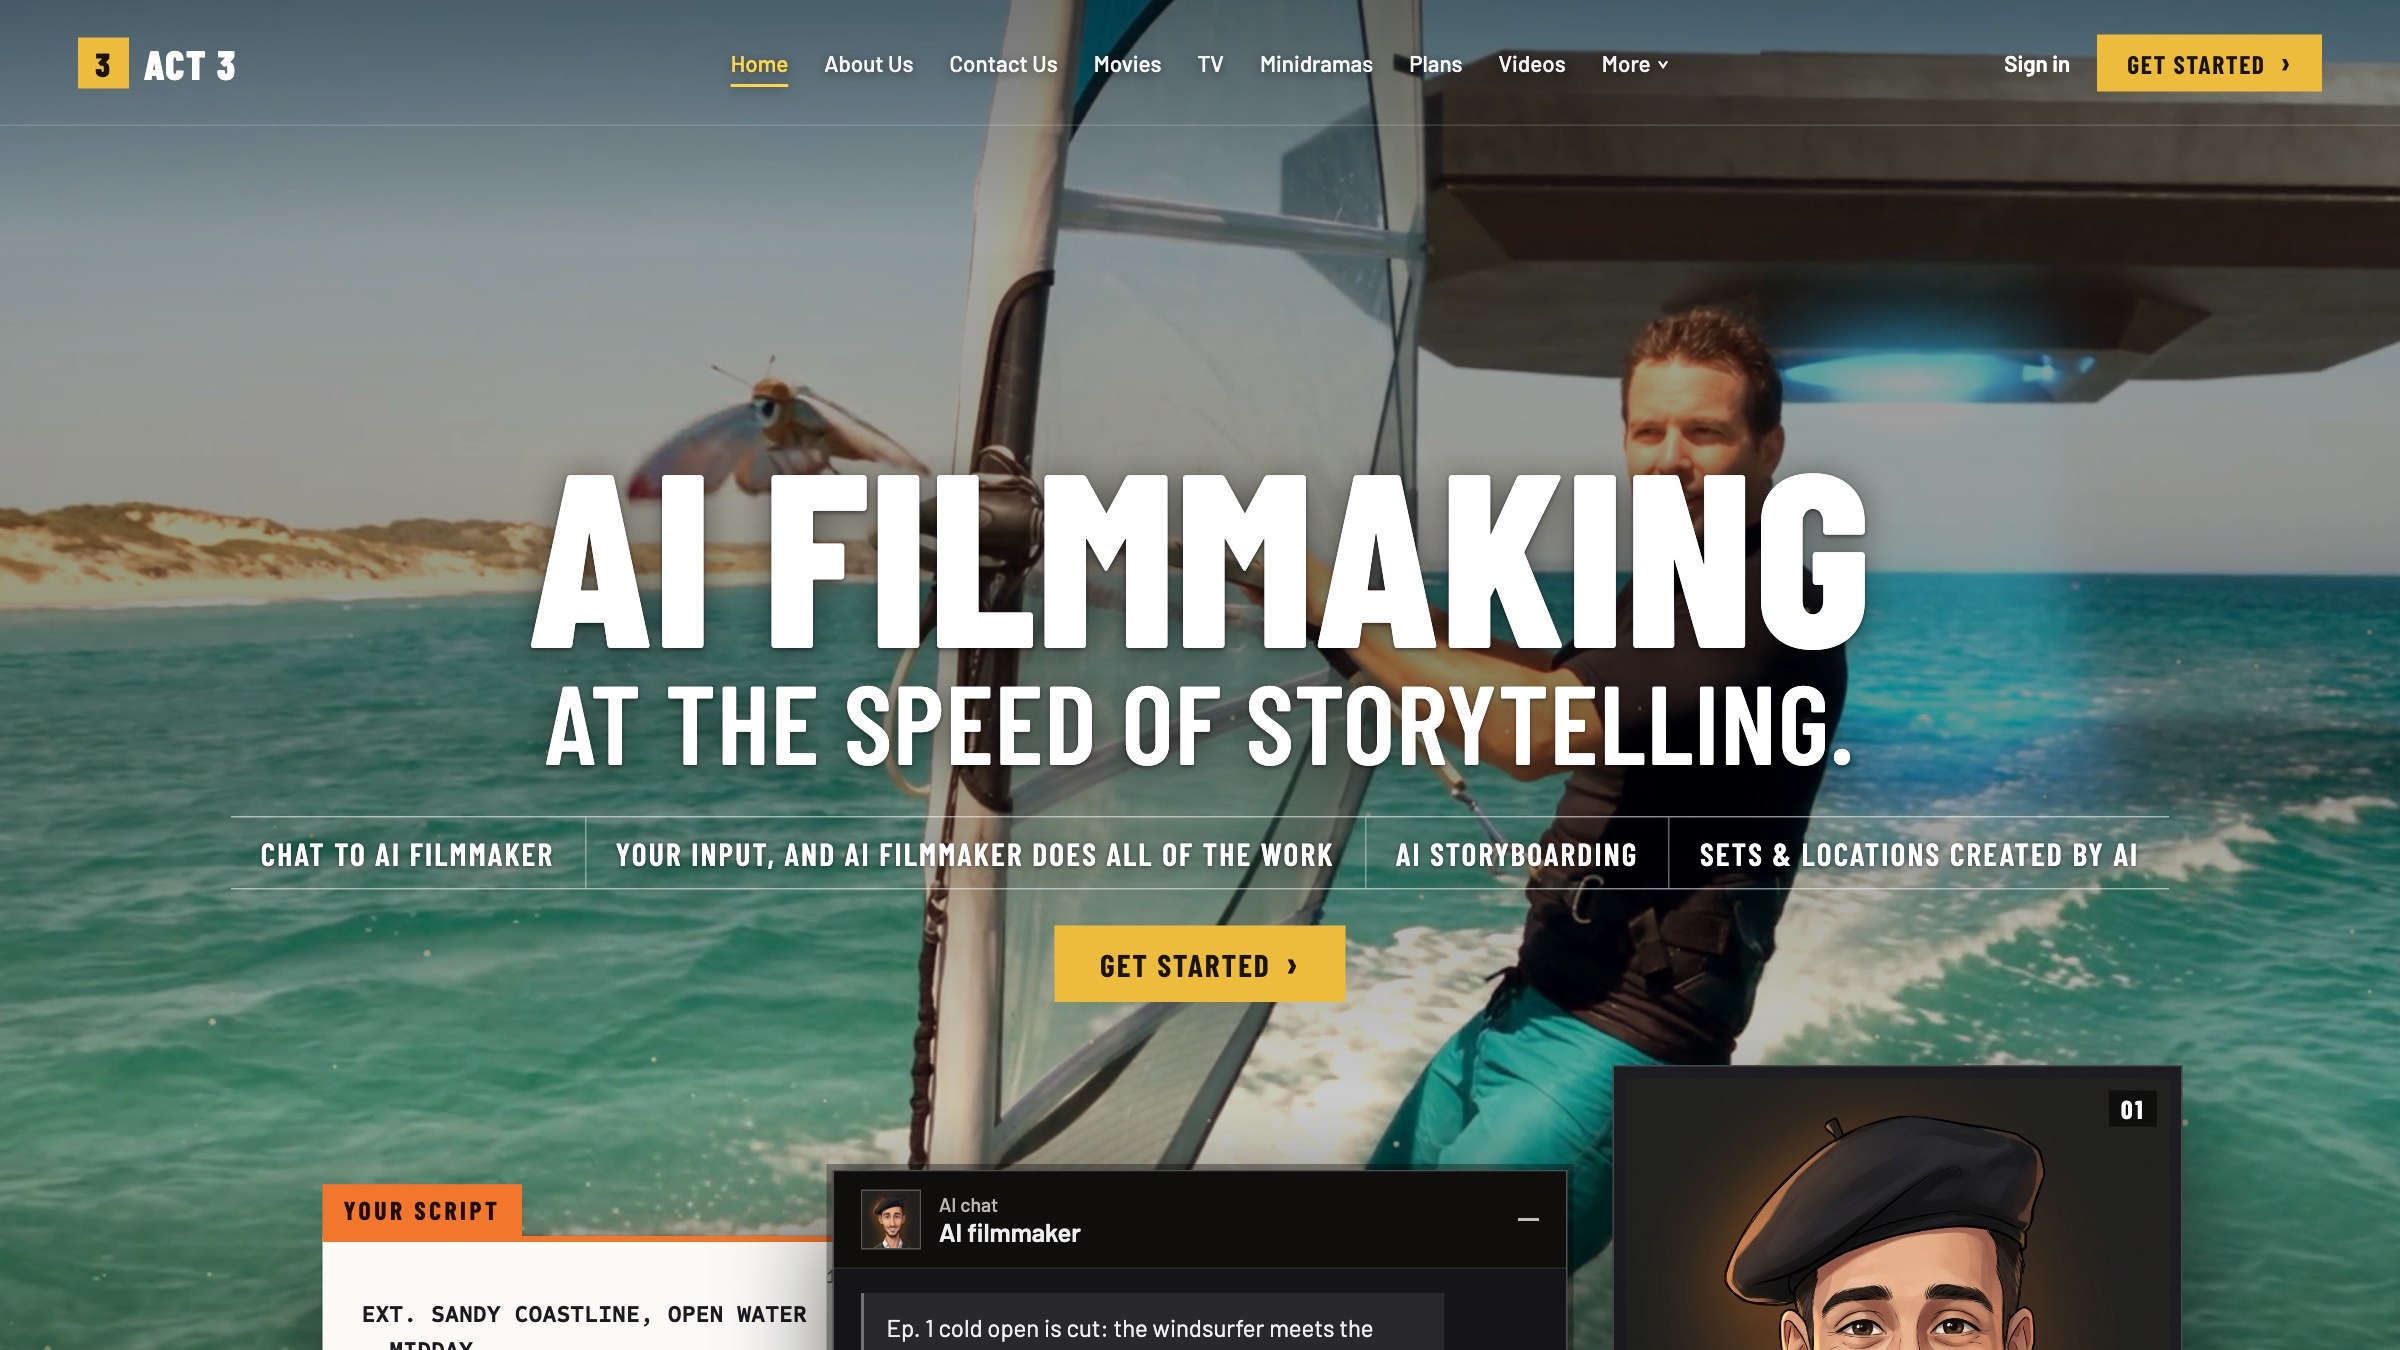This screenshot has width=2400, height=1350.
Task: Expand the More dropdown menu
Action: point(1635,64)
